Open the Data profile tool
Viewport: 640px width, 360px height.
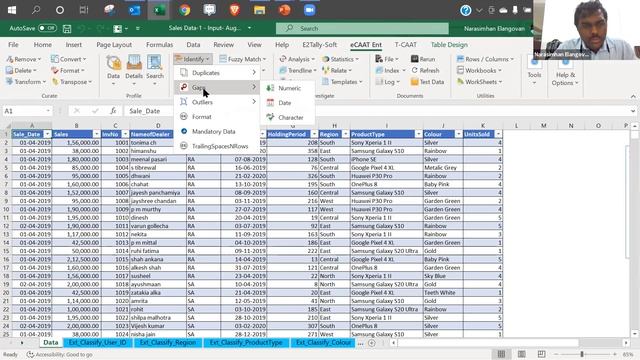113,70
